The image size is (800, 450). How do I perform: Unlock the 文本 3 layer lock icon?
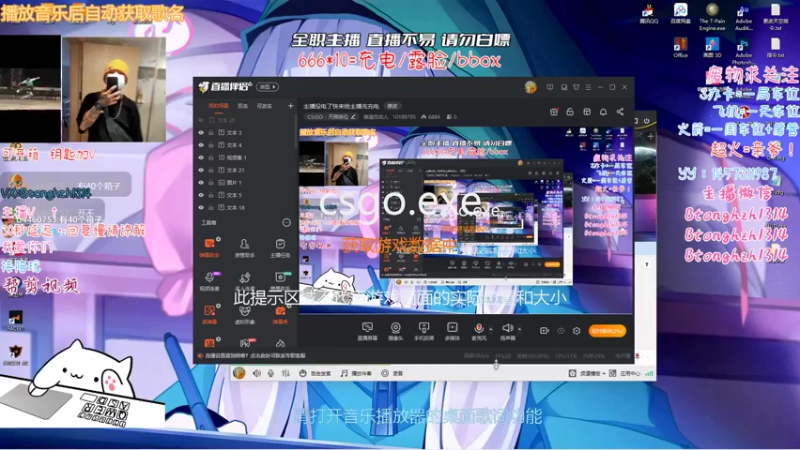[x=211, y=133]
